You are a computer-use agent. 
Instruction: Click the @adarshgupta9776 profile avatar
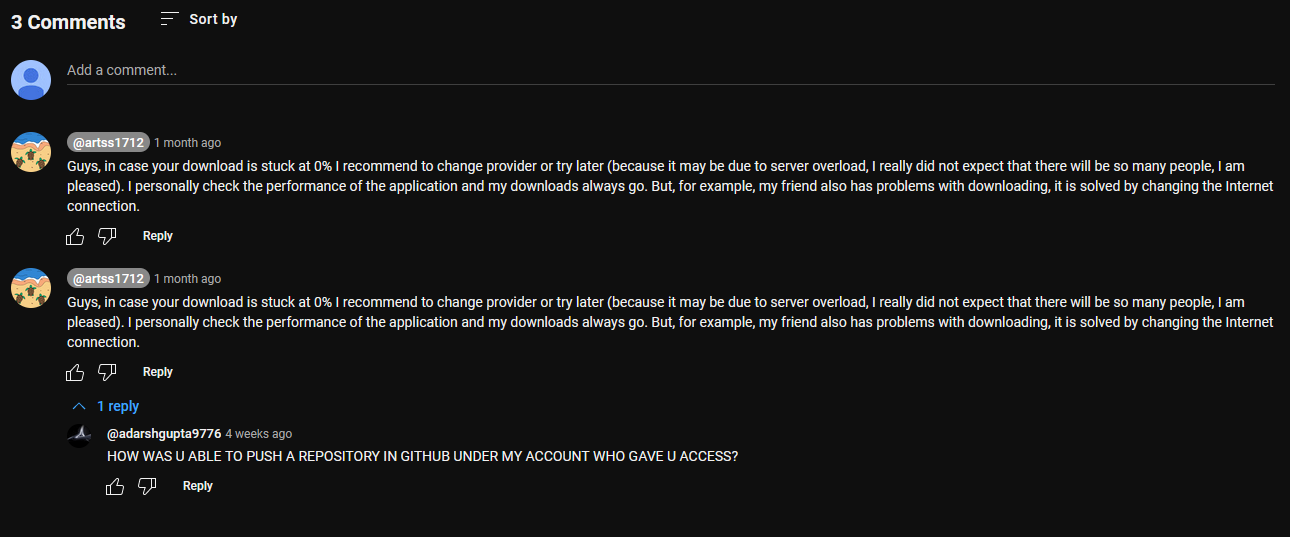coord(79,435)
